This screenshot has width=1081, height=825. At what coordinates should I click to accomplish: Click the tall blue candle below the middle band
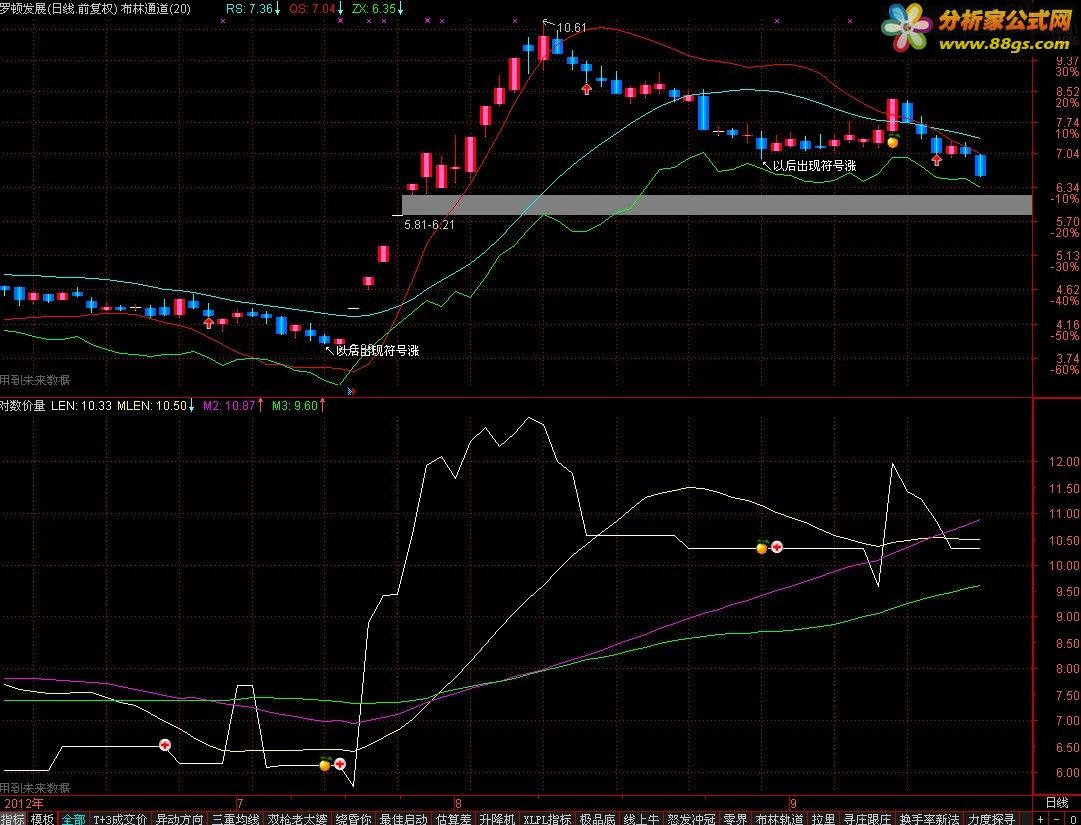703,112
